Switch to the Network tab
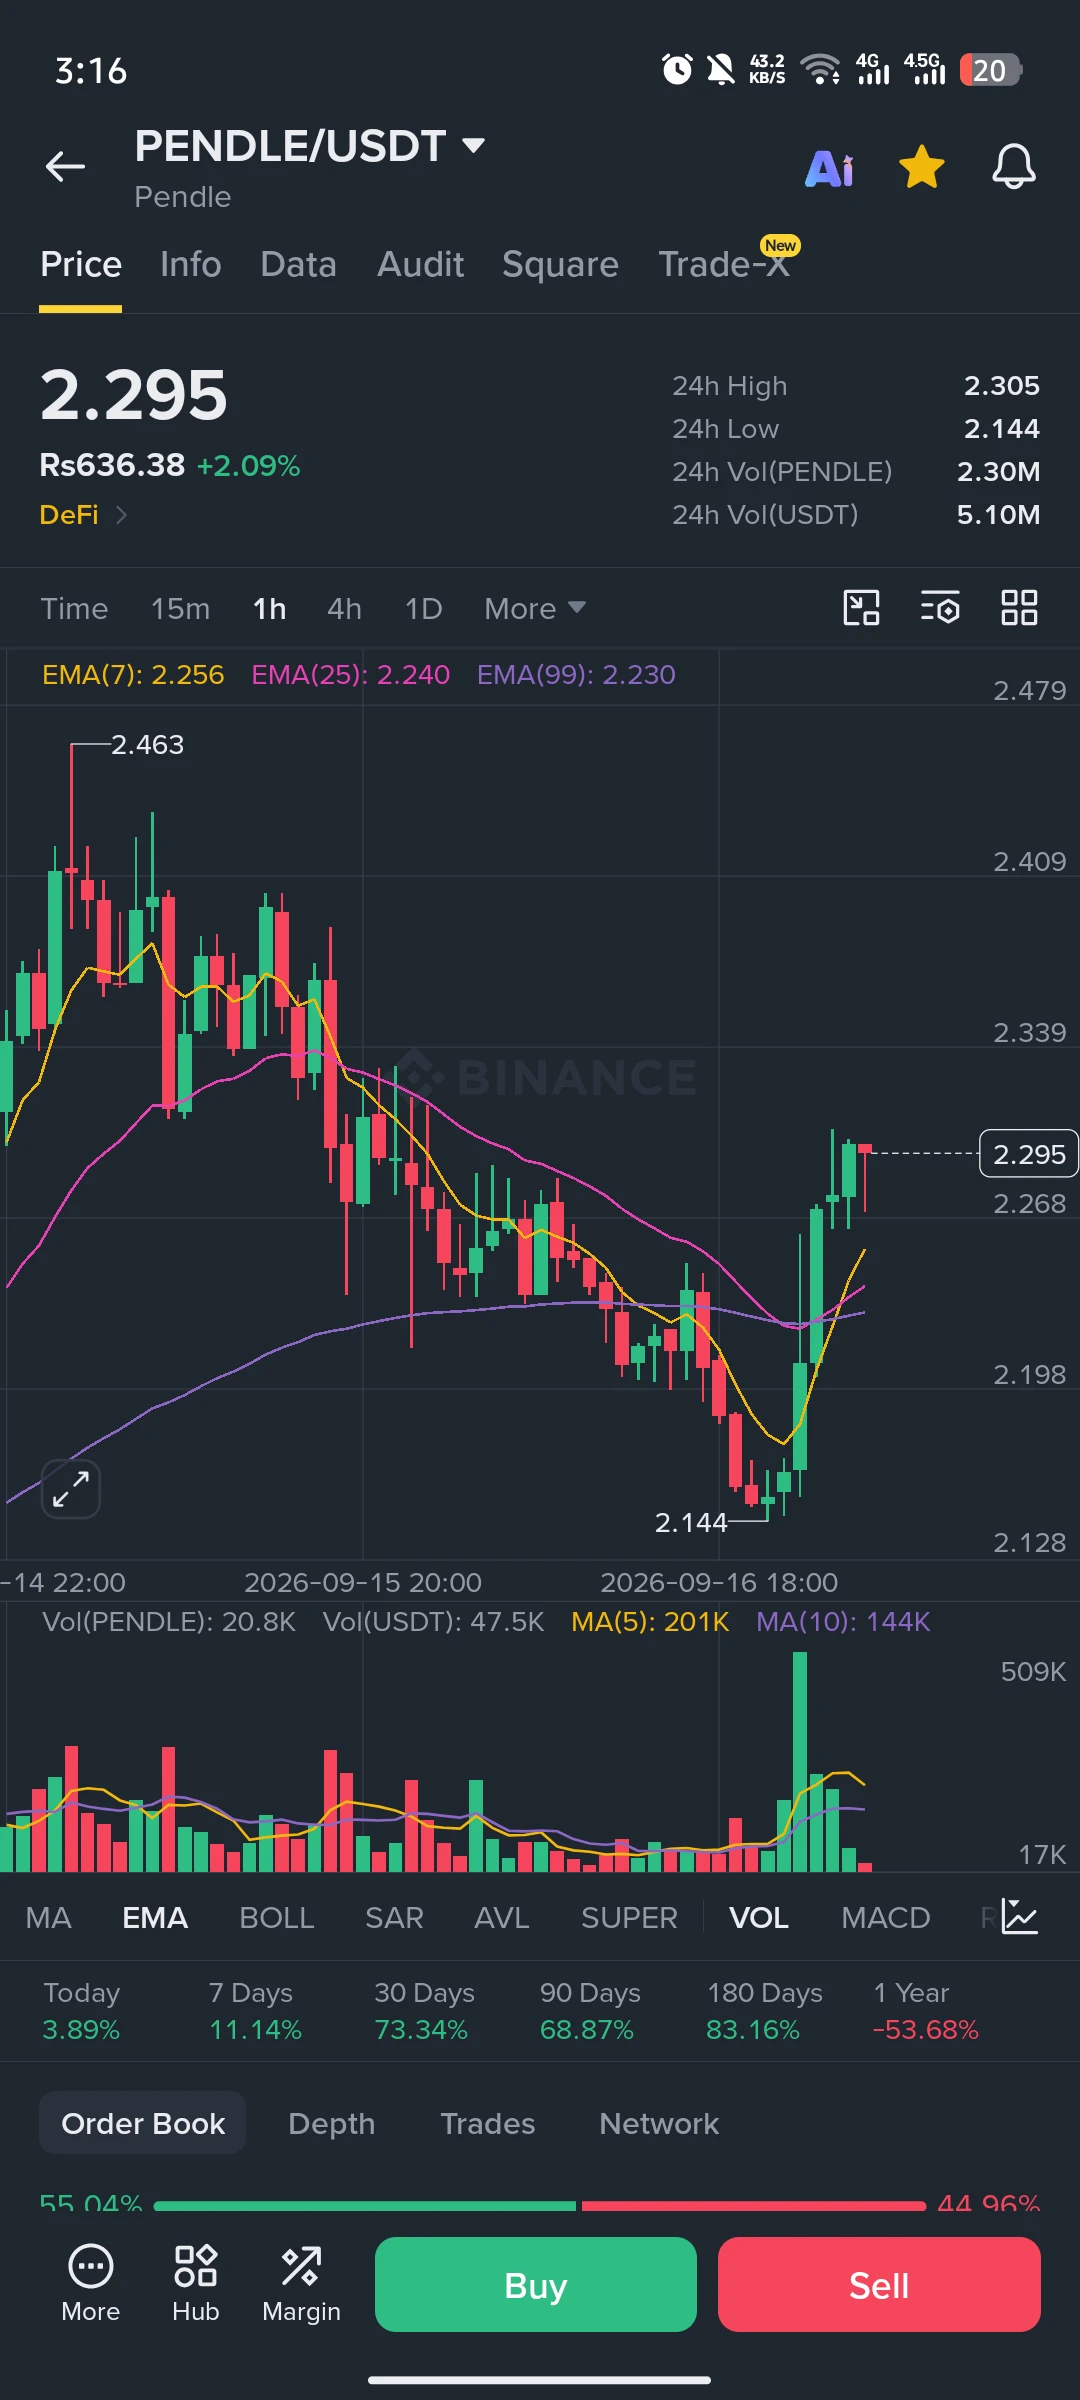The image size is (1080, 2400). 659,2123
